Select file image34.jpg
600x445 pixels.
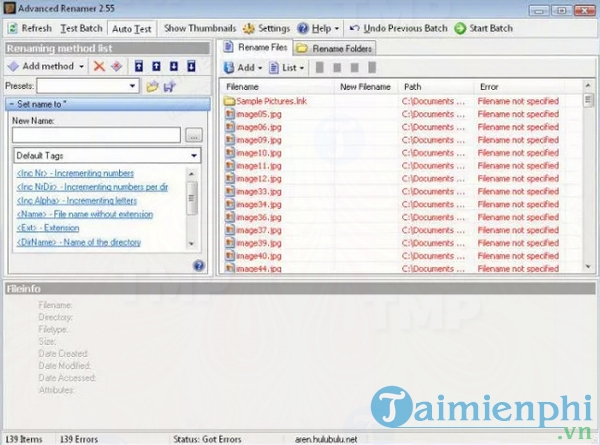pyautogui.click(x=401, y=204)
